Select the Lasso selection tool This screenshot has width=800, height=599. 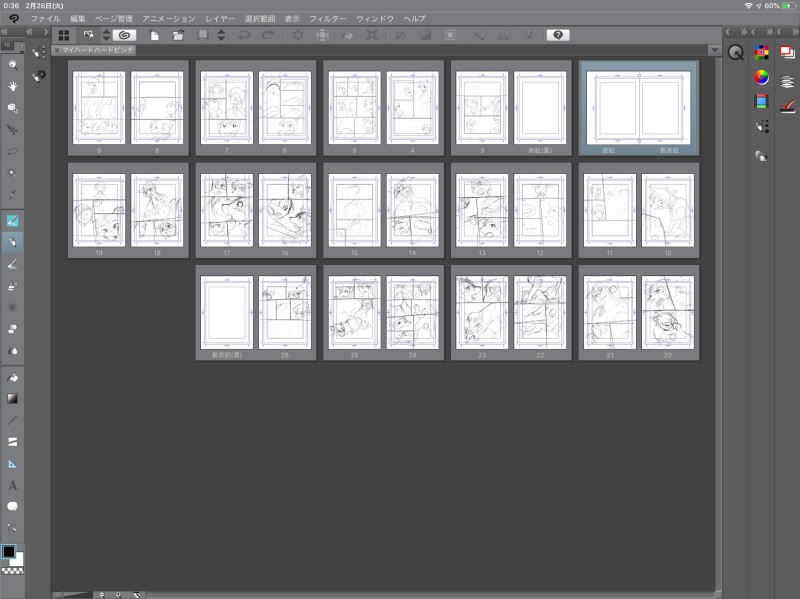click(x=12, y=152)
